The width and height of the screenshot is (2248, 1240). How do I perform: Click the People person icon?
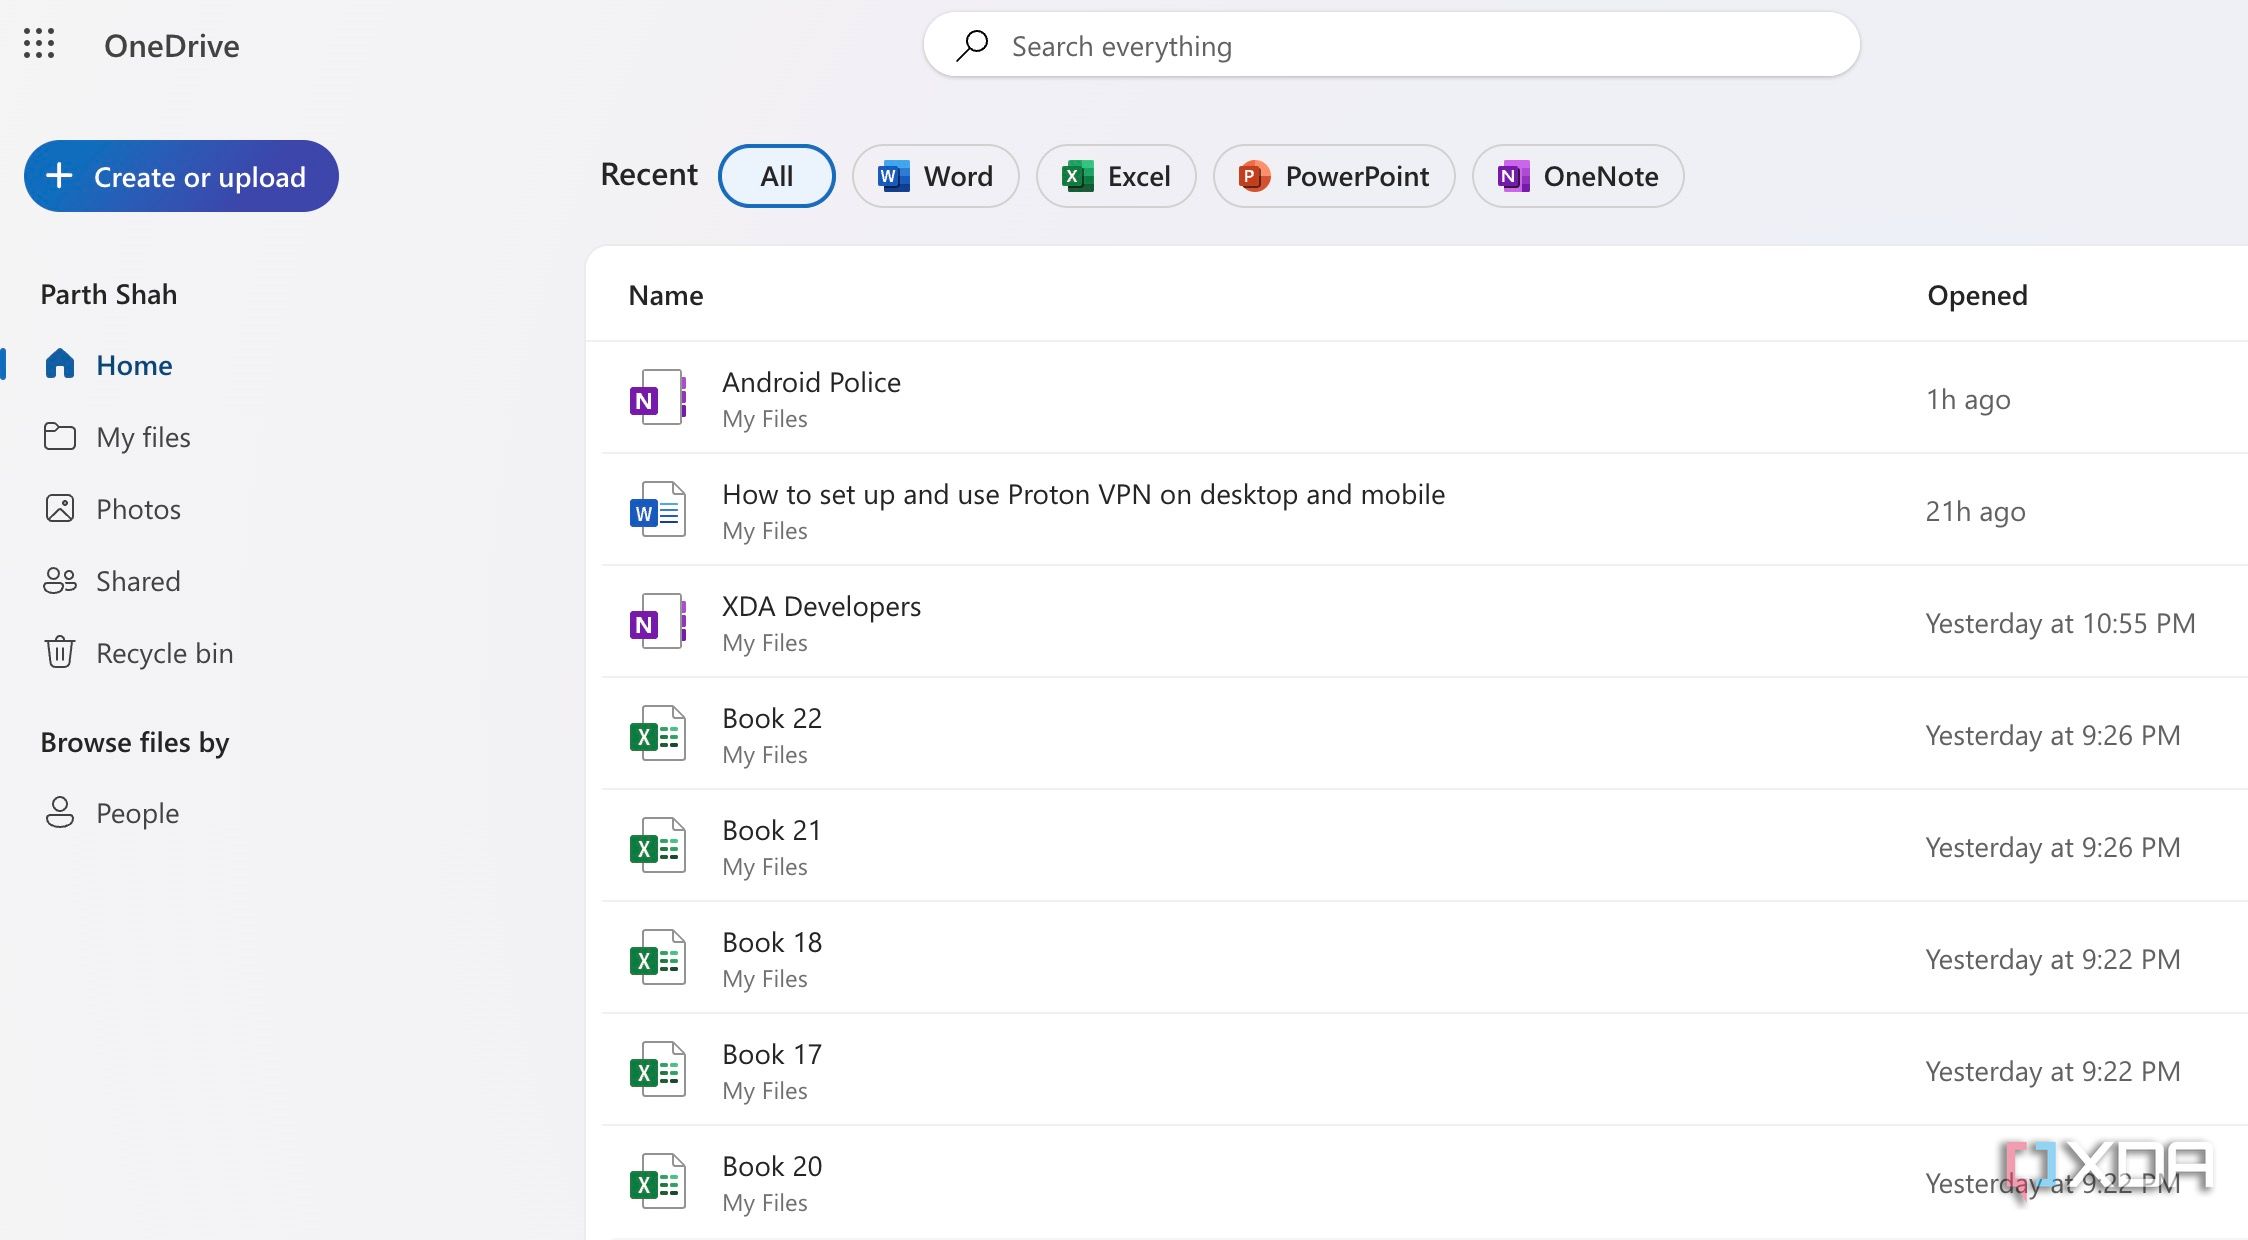pyautogui.click(x=60, y=812)
